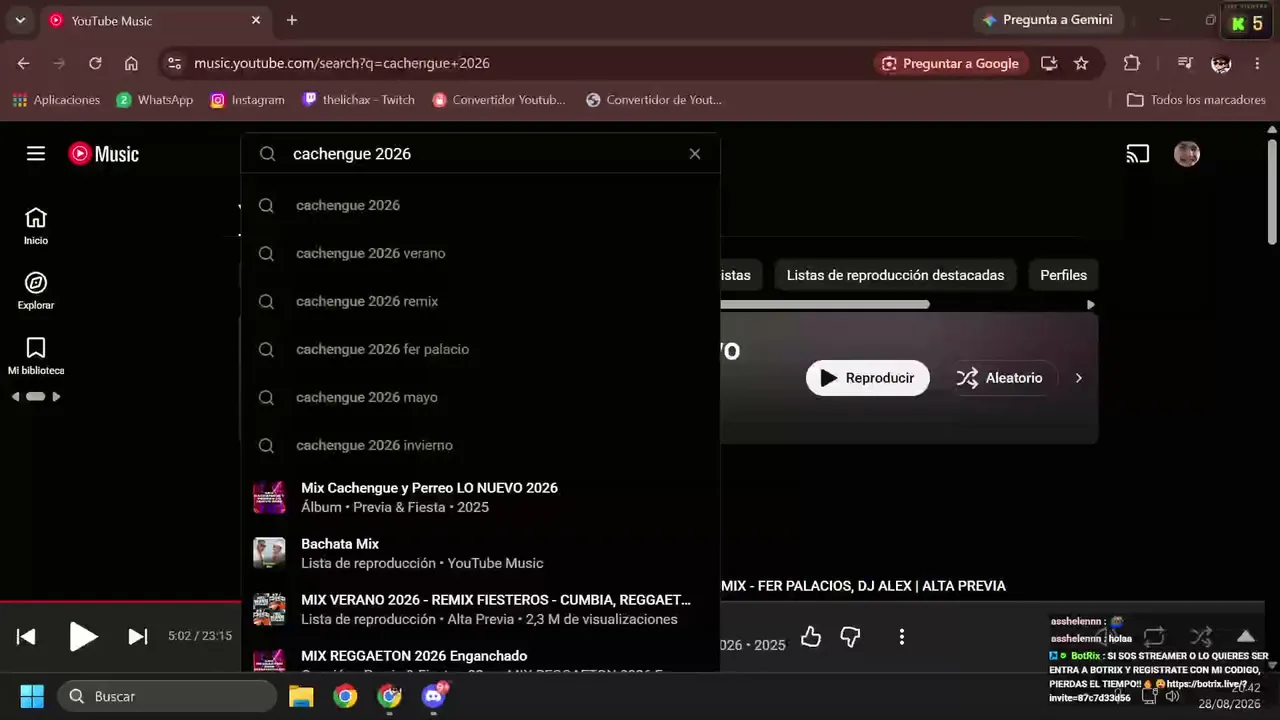Open the browser home page

click(131, 63)
